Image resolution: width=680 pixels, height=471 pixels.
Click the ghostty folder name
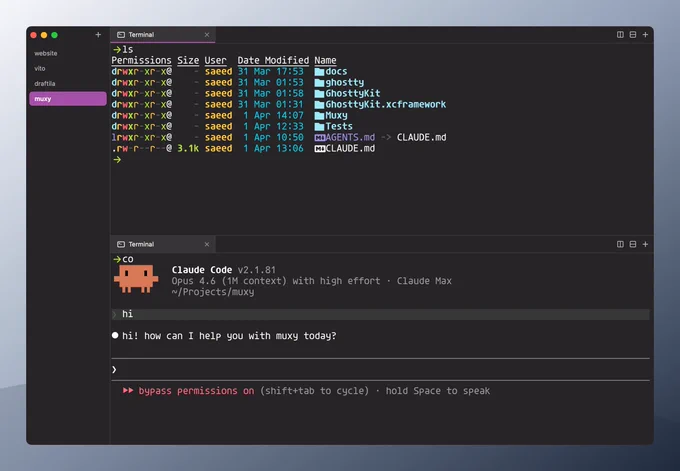click(x=345, y=82)
